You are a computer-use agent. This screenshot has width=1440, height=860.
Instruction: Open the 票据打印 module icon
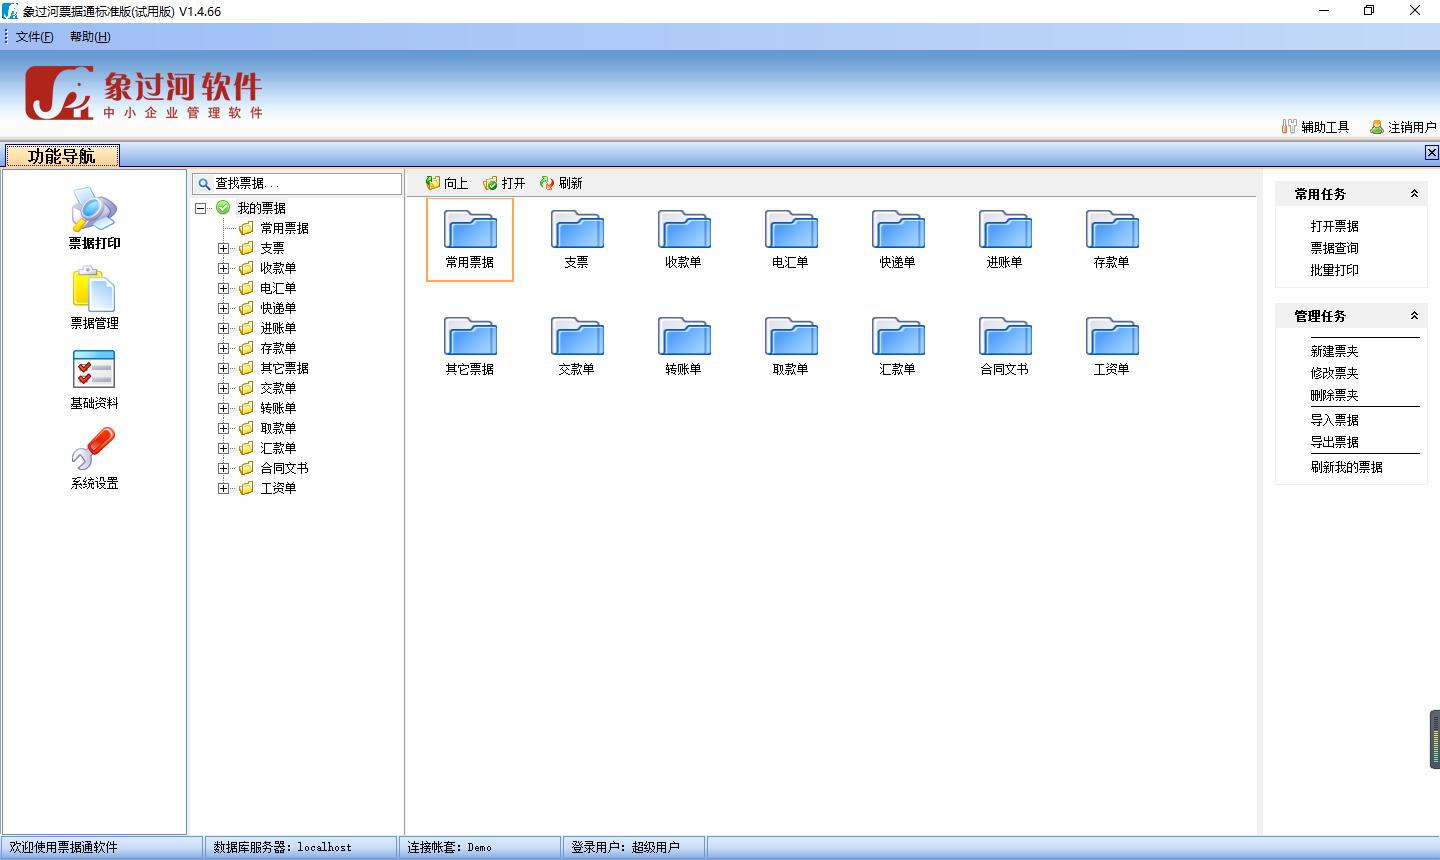tap(94, 210)
